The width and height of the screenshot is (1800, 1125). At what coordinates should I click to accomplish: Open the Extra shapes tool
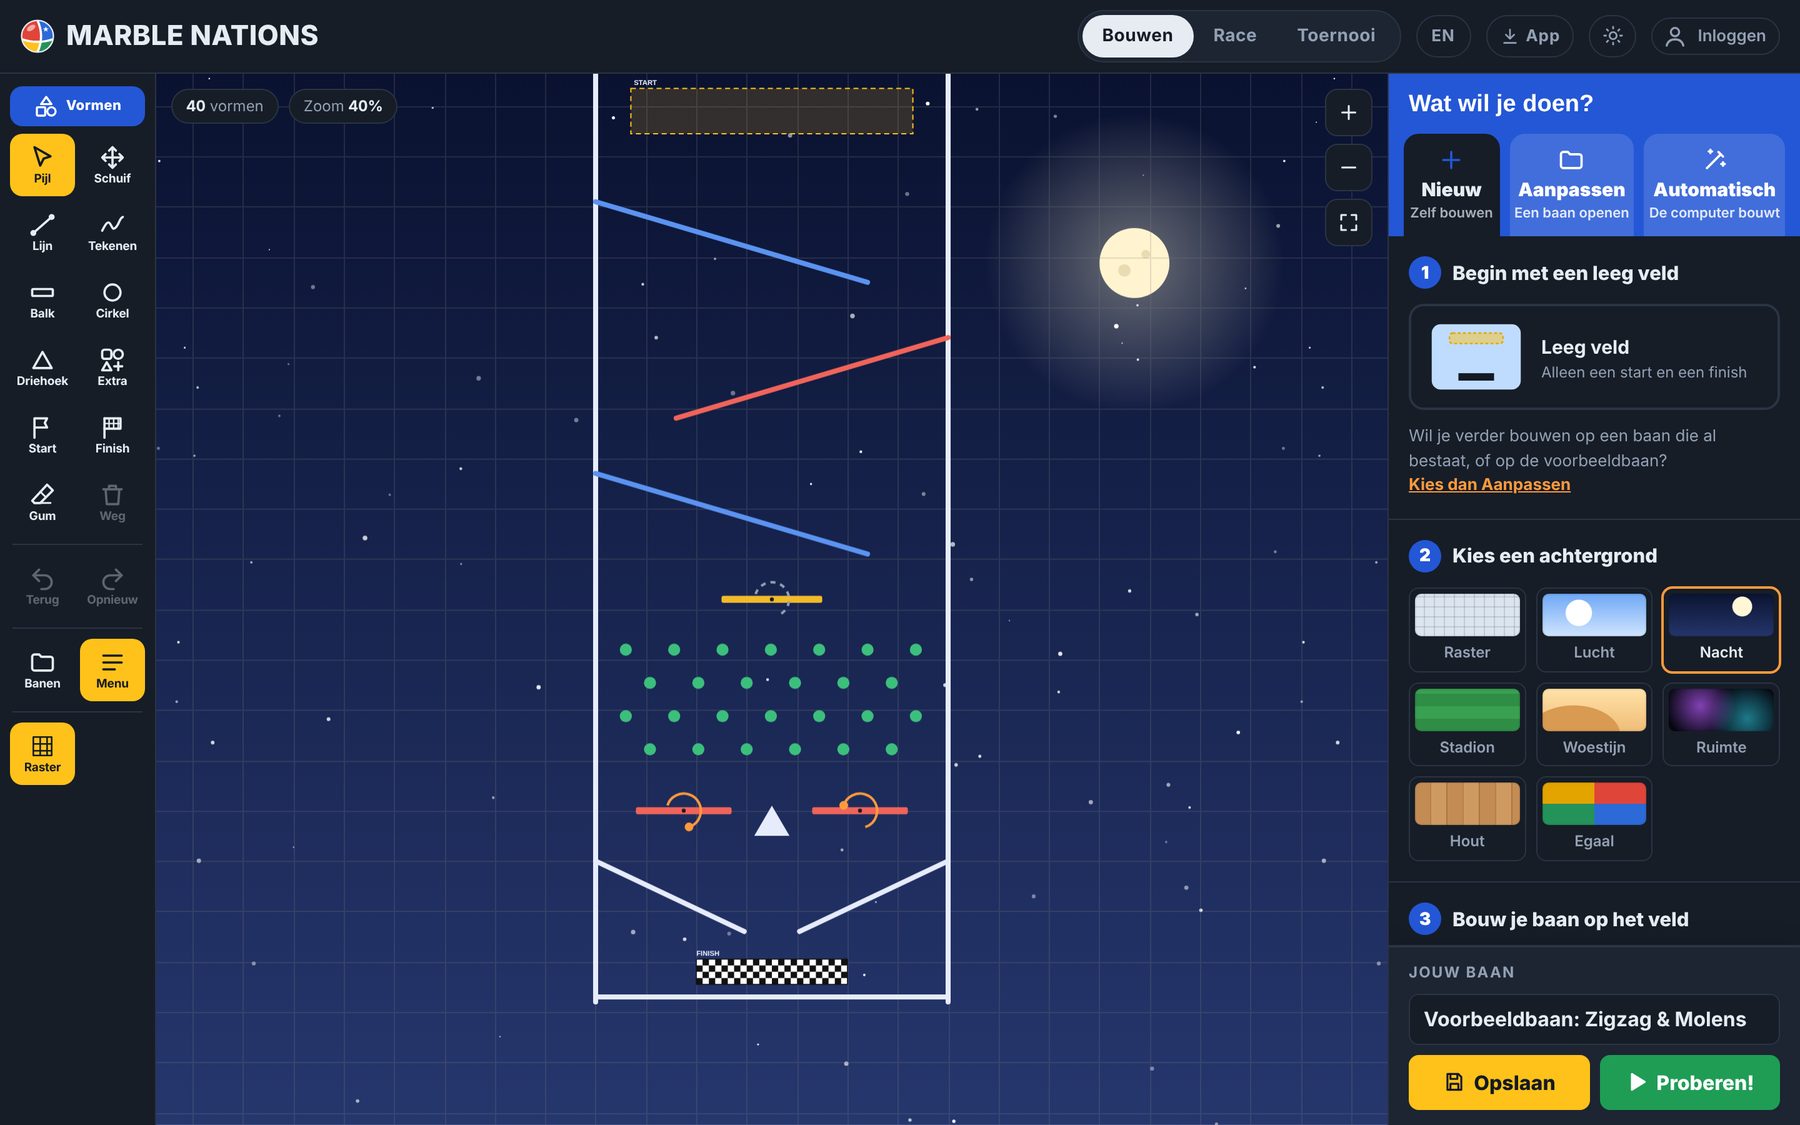coord(112,367)
